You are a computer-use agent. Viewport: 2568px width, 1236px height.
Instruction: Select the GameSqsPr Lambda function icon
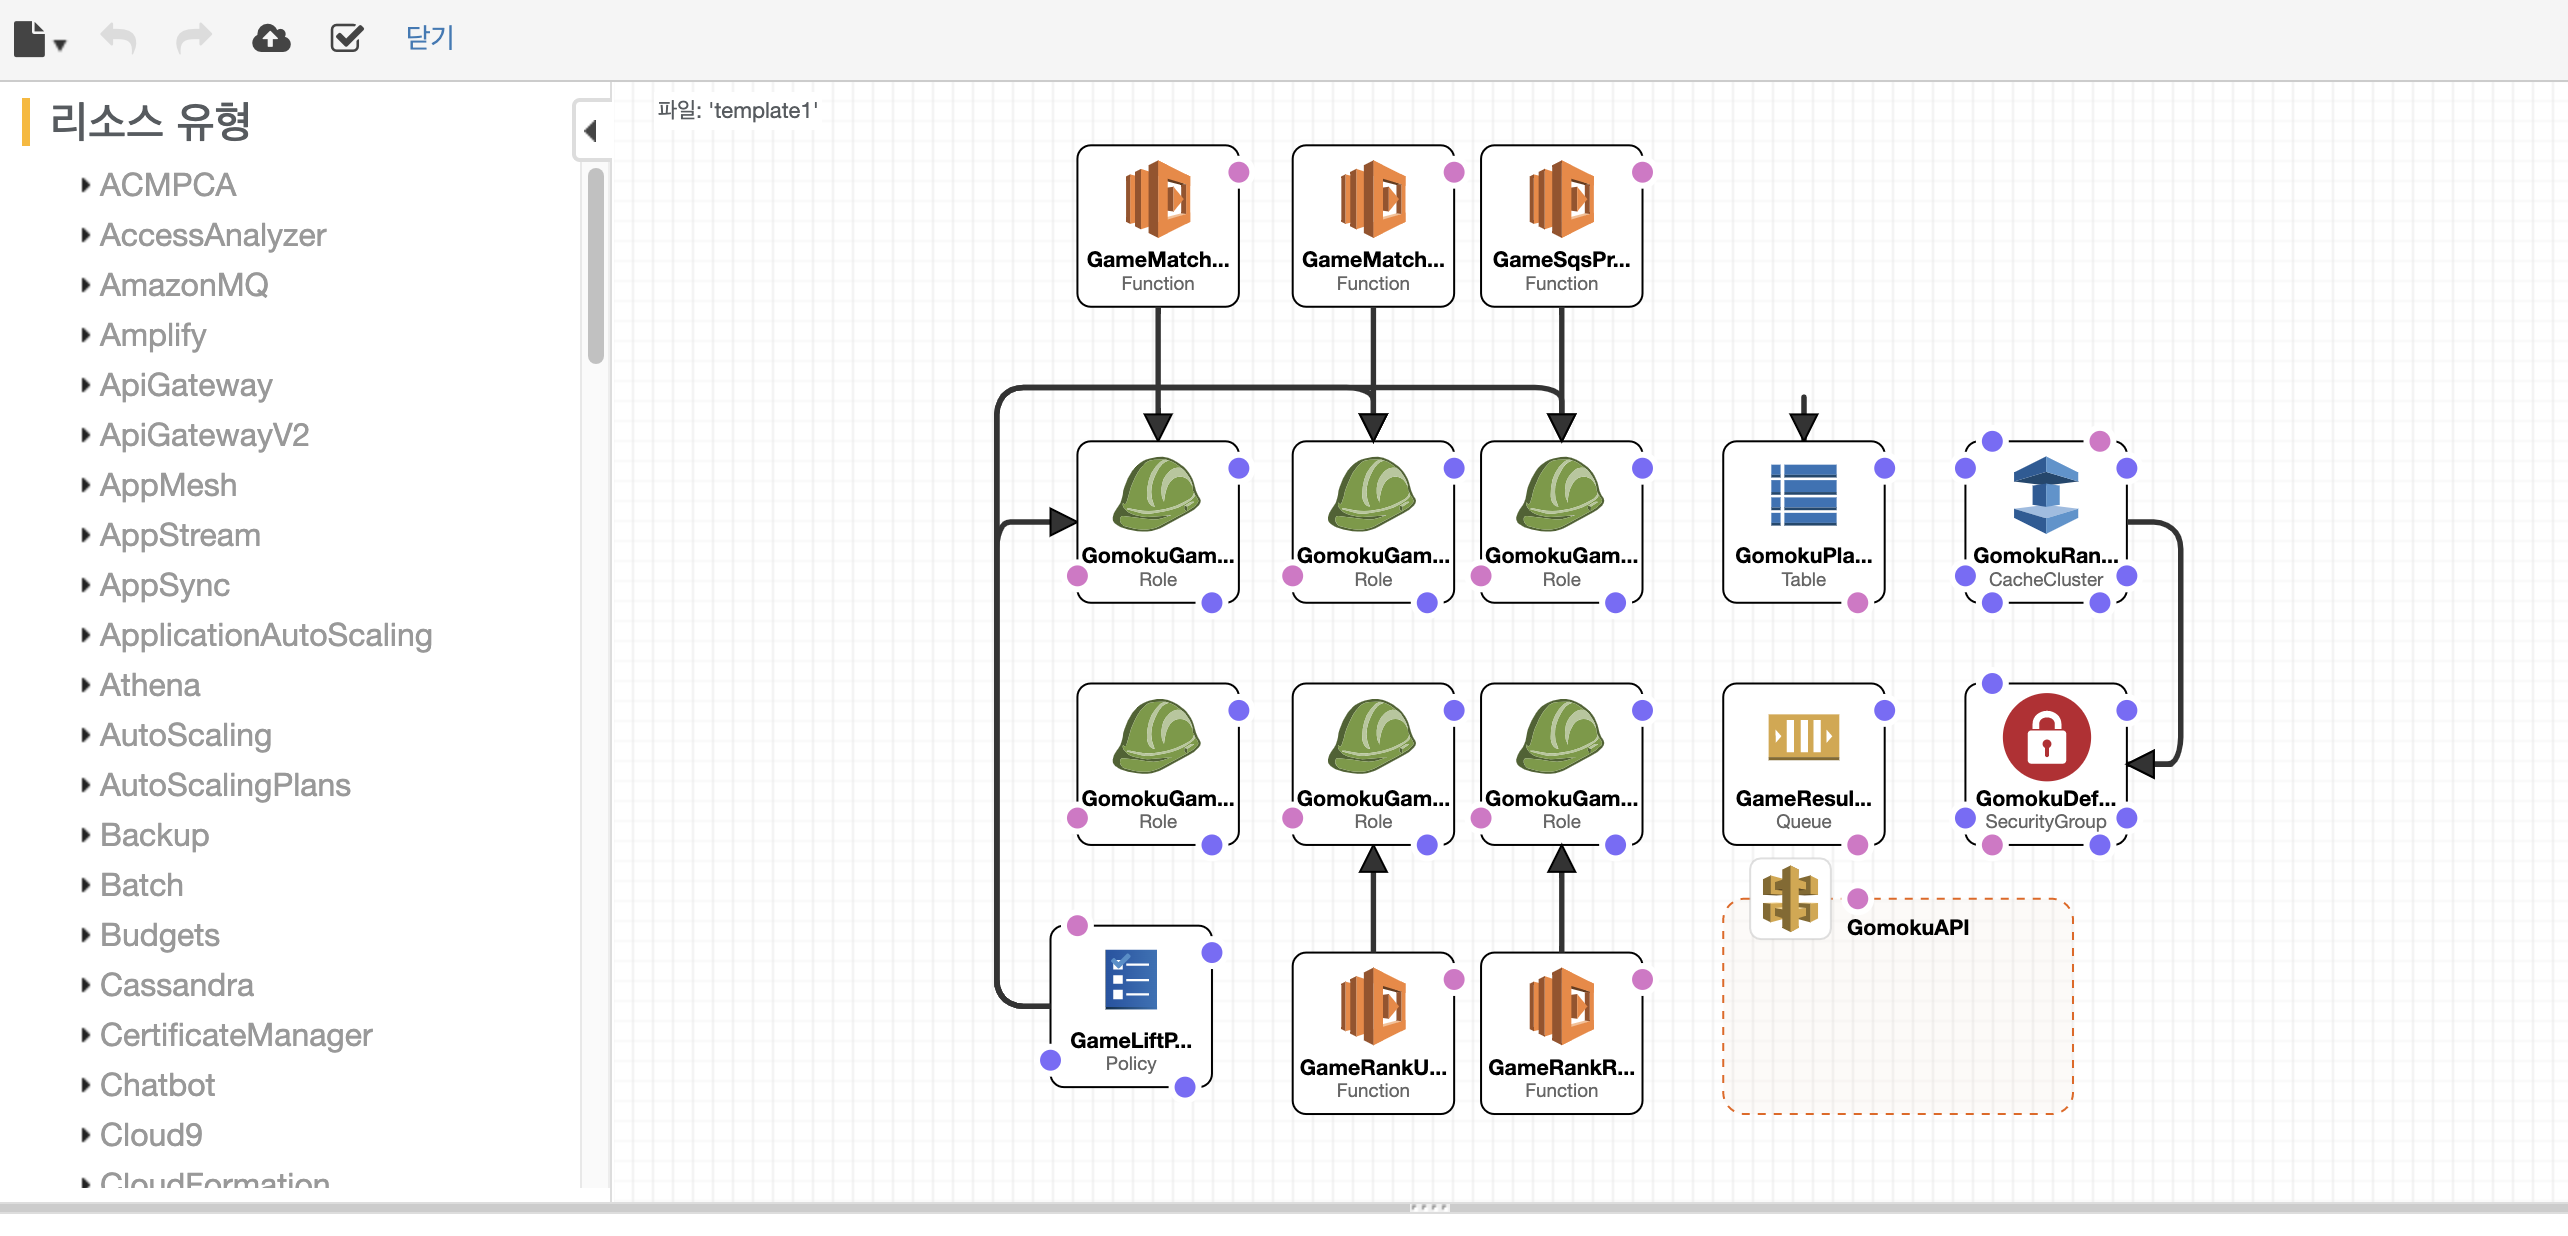coord(1561,198)
